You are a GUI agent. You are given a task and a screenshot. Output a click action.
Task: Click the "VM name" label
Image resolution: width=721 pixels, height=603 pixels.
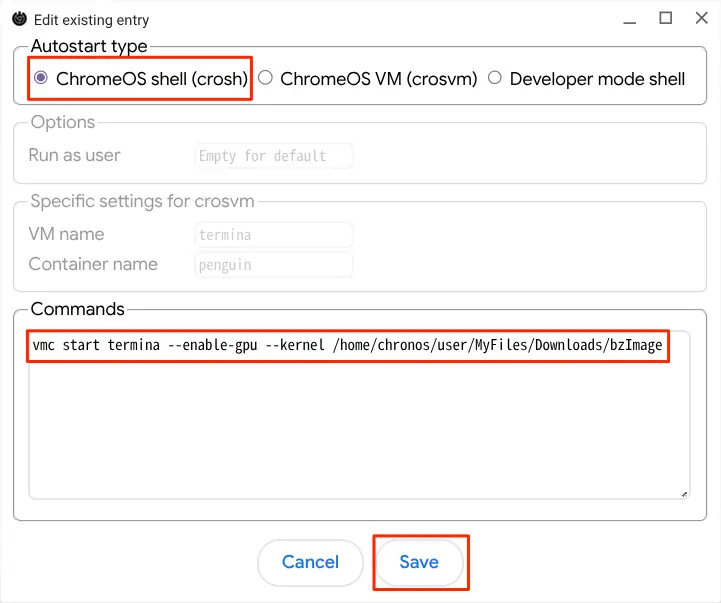pos(67,235)
